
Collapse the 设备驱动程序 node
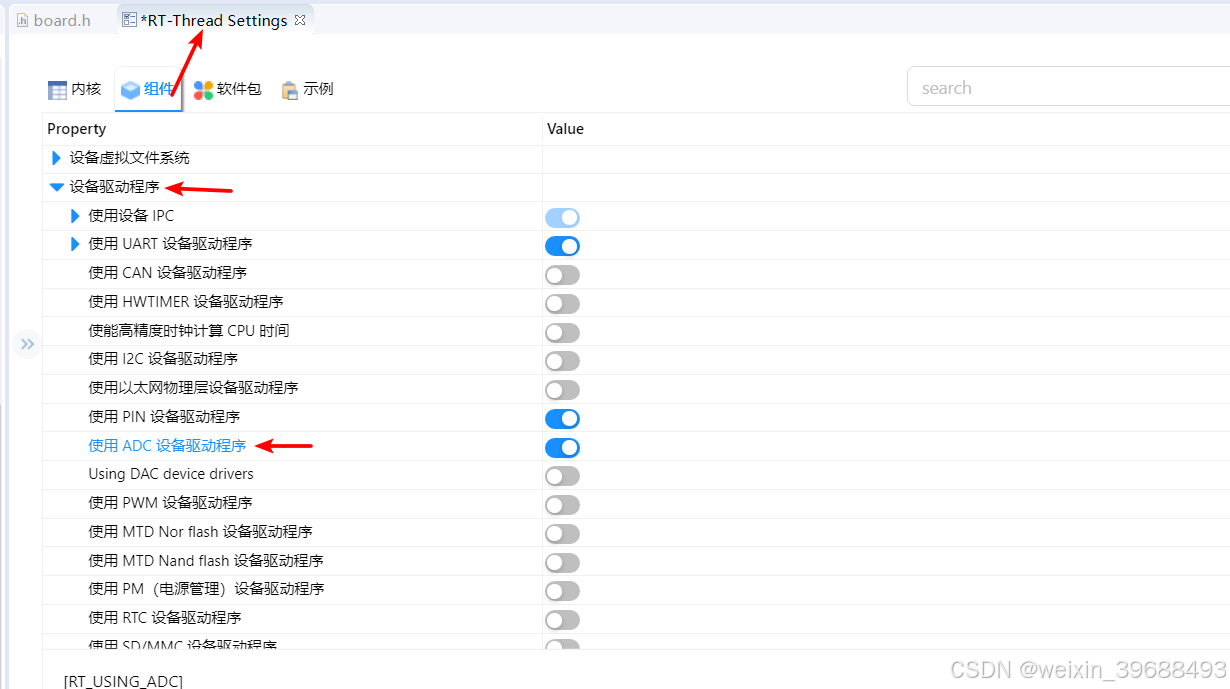[57, 187]
